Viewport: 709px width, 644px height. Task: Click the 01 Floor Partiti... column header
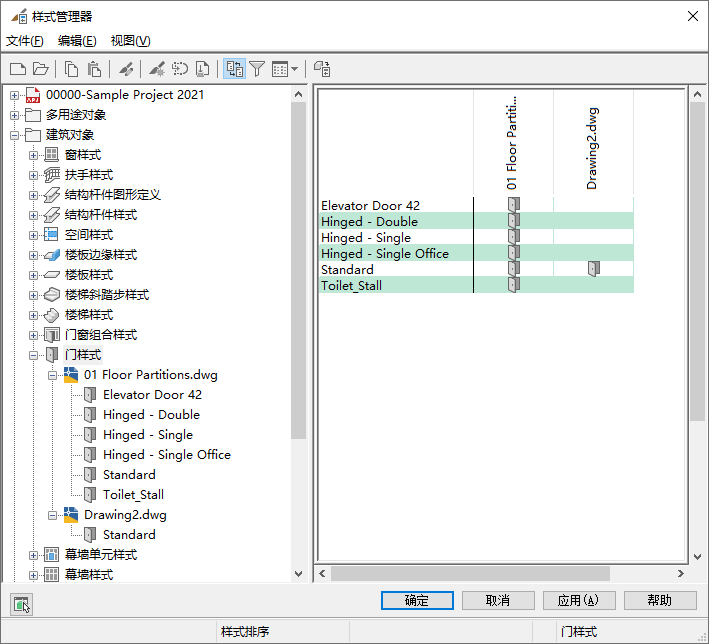(513, 142)
